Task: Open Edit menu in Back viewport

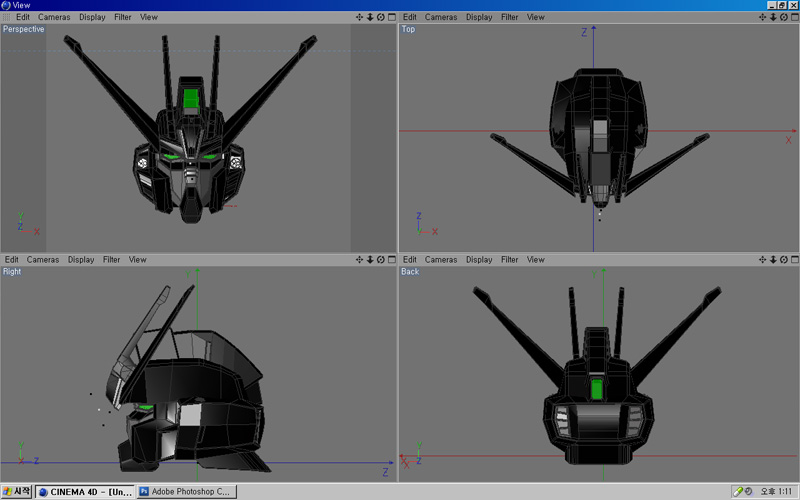Action: pos(410,260)
